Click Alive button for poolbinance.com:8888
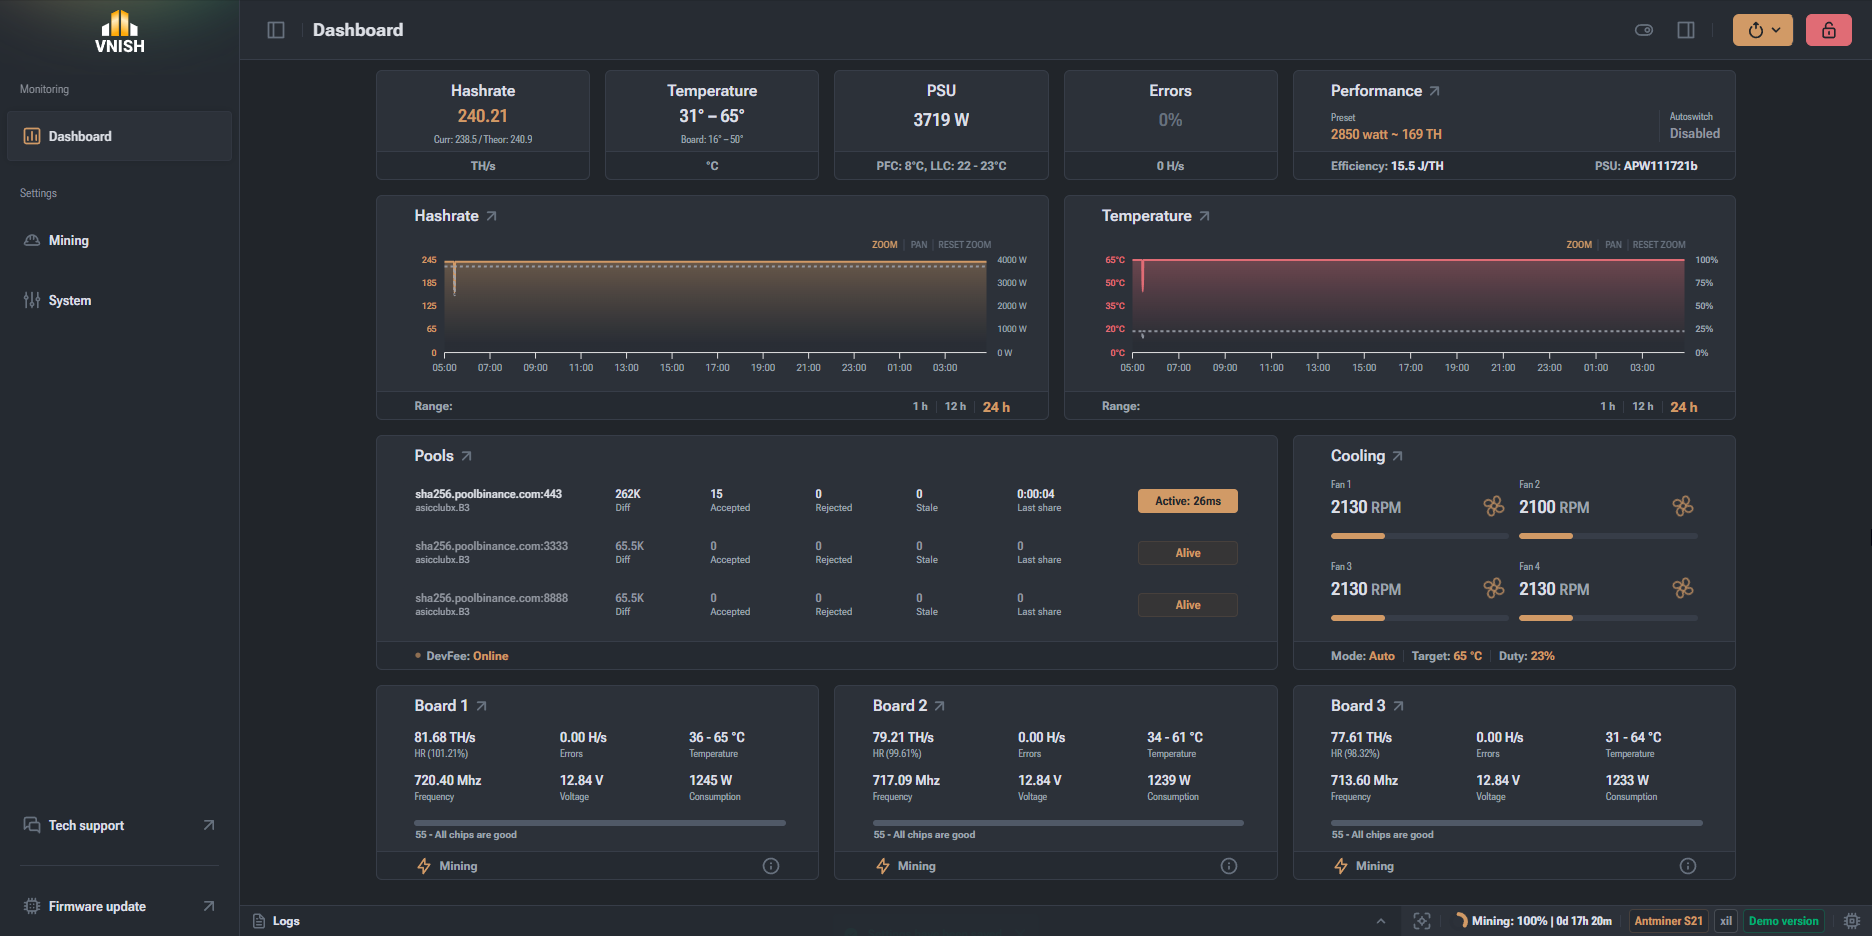This screenshot has height=936, width=1872. click(x=1188, y=605)
